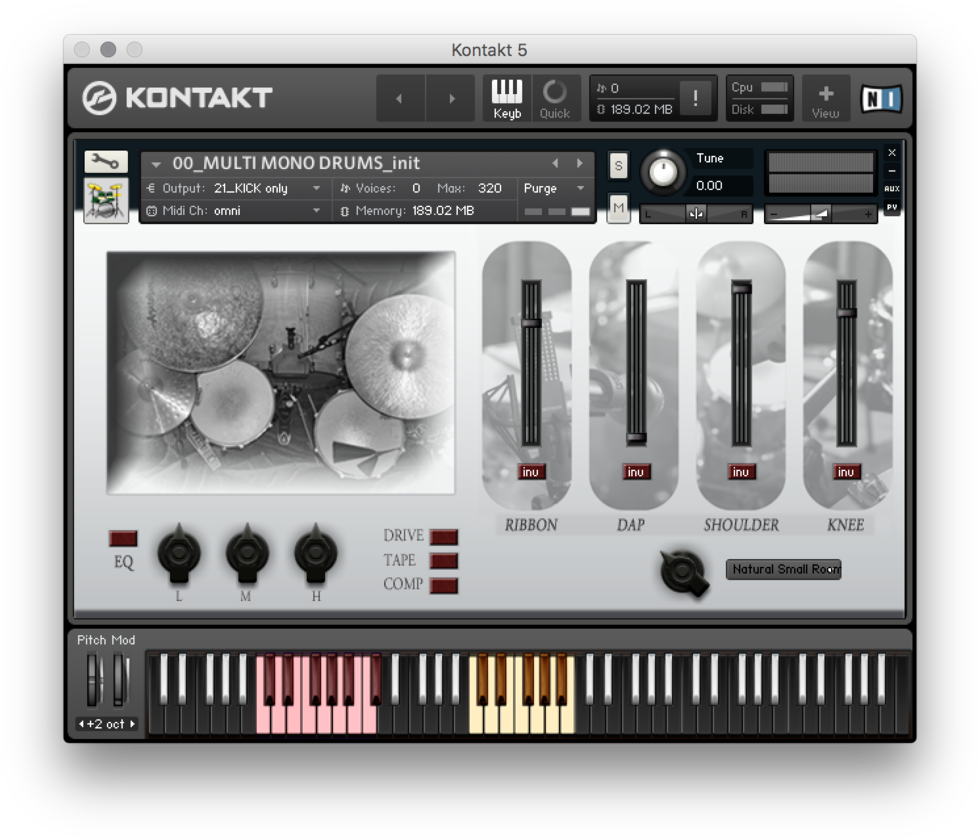Click the RIBBON mic label
The height and width of the screenshot is (840, 979).
(531, 525)
